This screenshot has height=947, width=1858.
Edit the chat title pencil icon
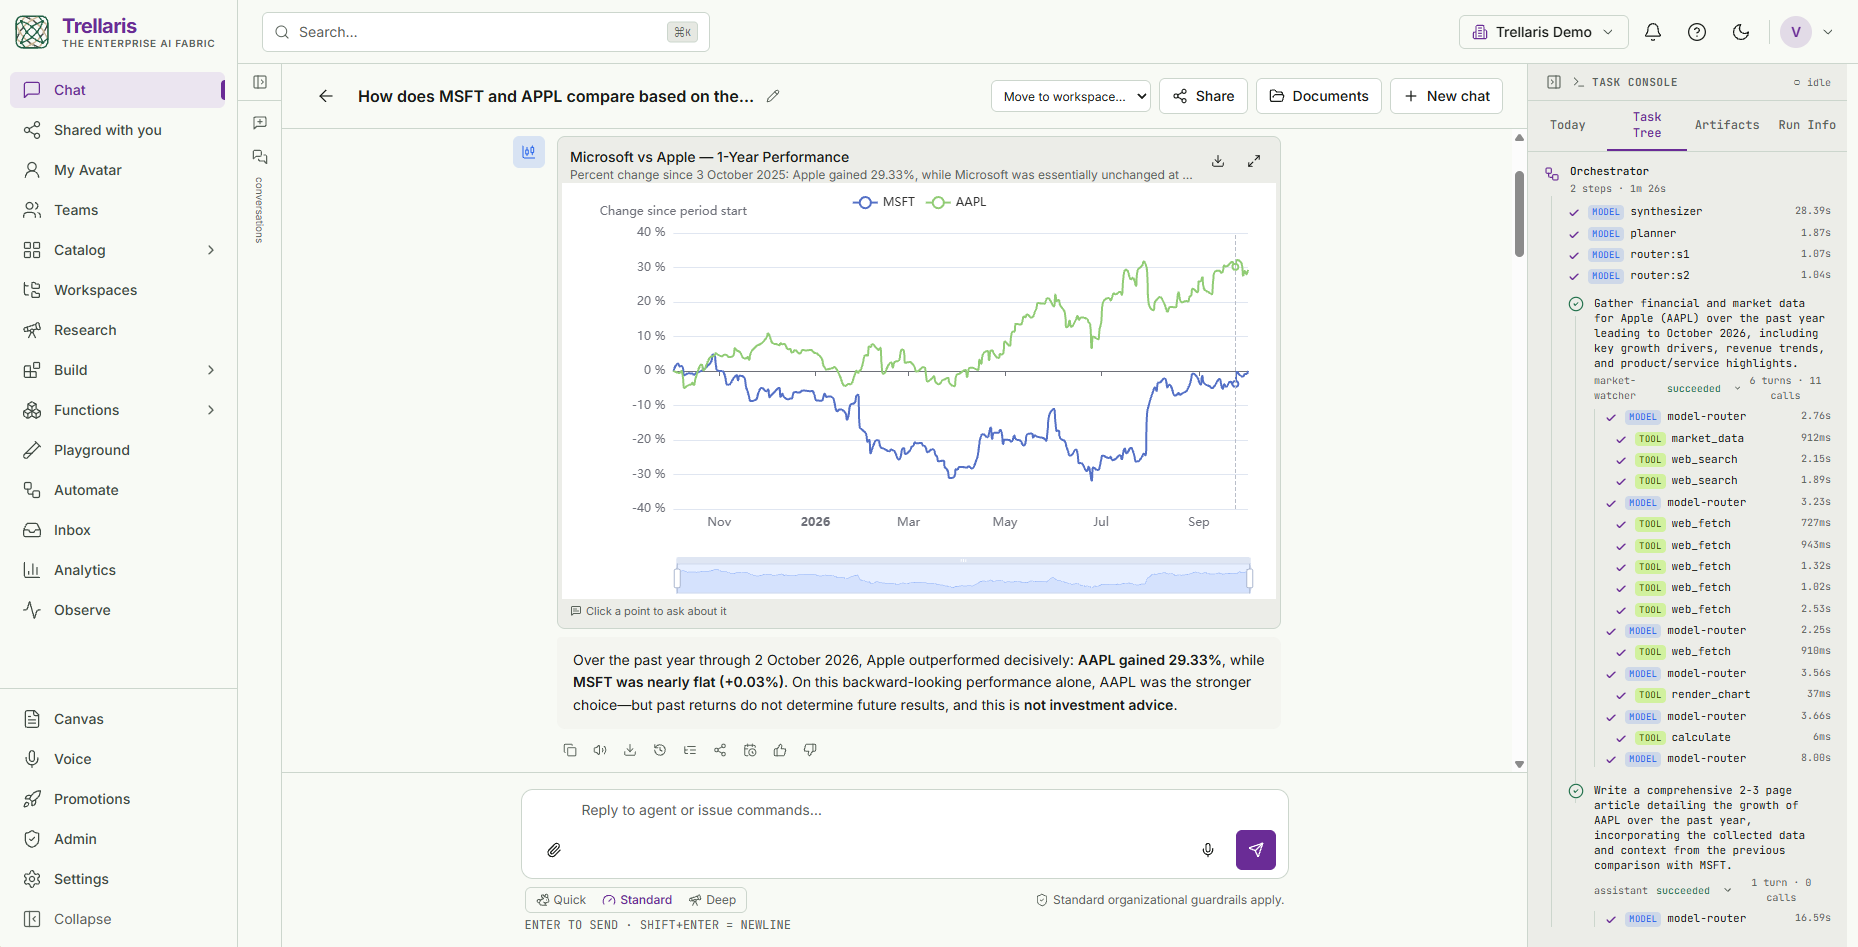pos(773,96)
